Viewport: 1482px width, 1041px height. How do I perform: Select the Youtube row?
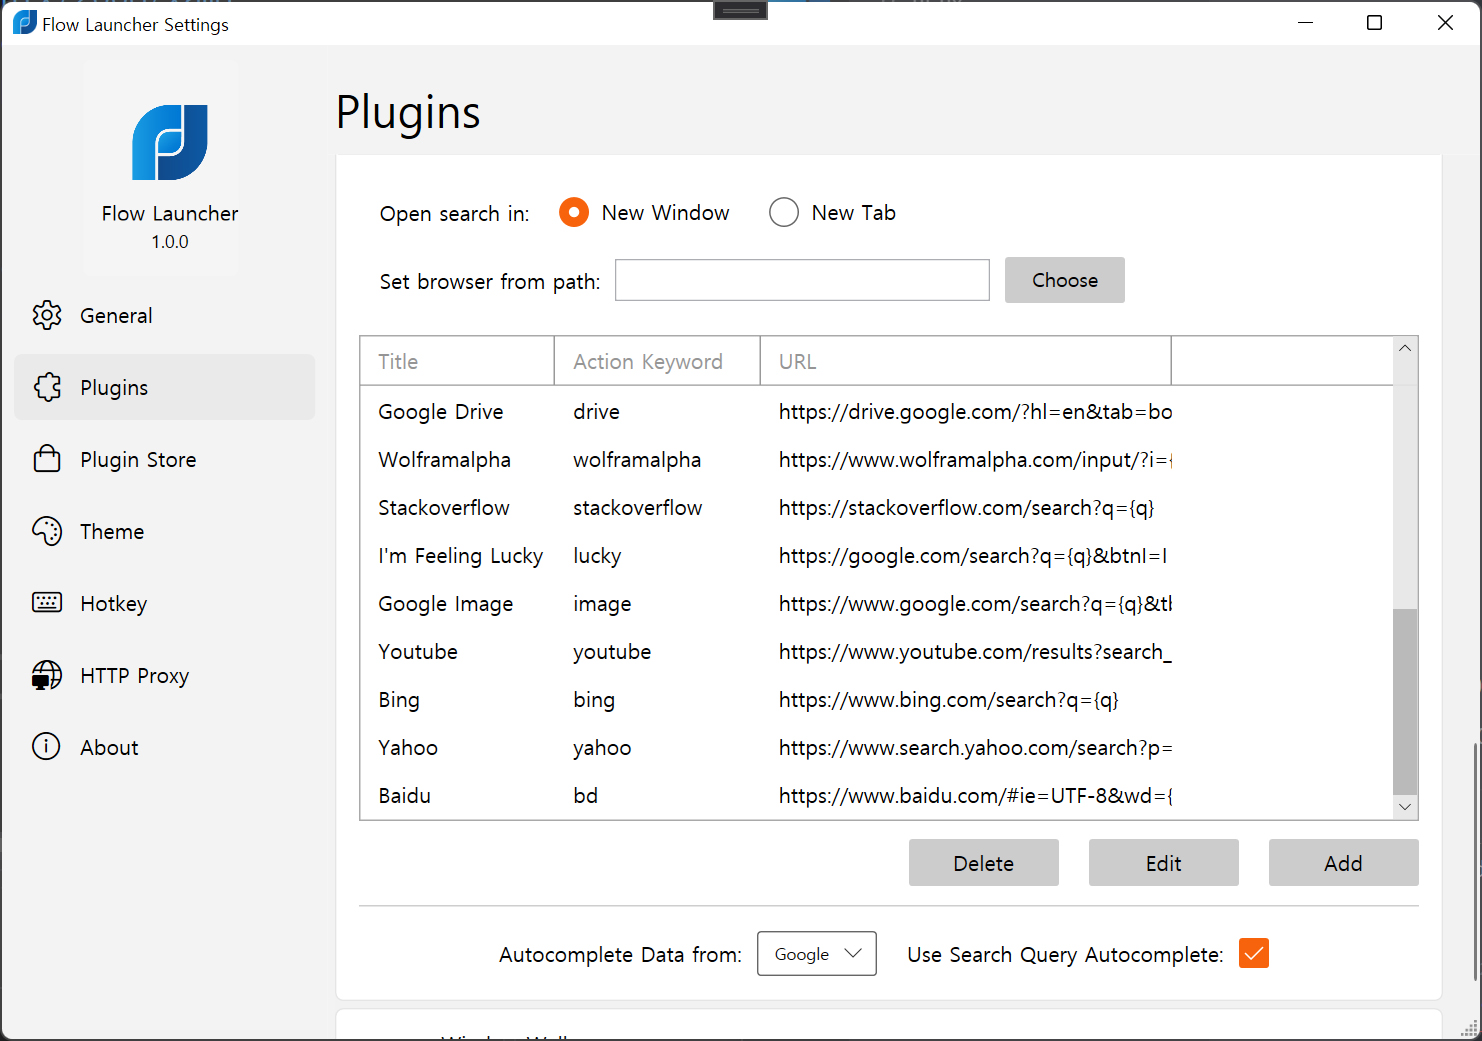876,651
